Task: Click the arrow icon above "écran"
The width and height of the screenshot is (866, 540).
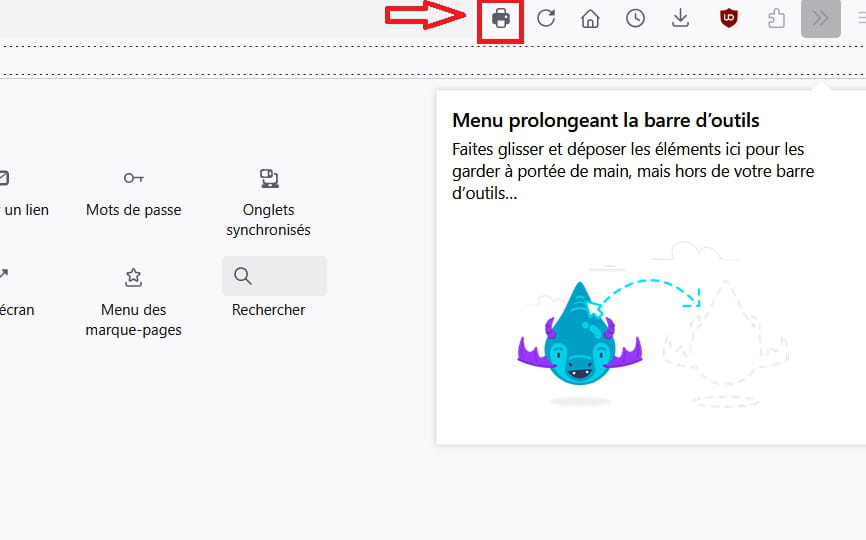Action: (x=3, y=275)
